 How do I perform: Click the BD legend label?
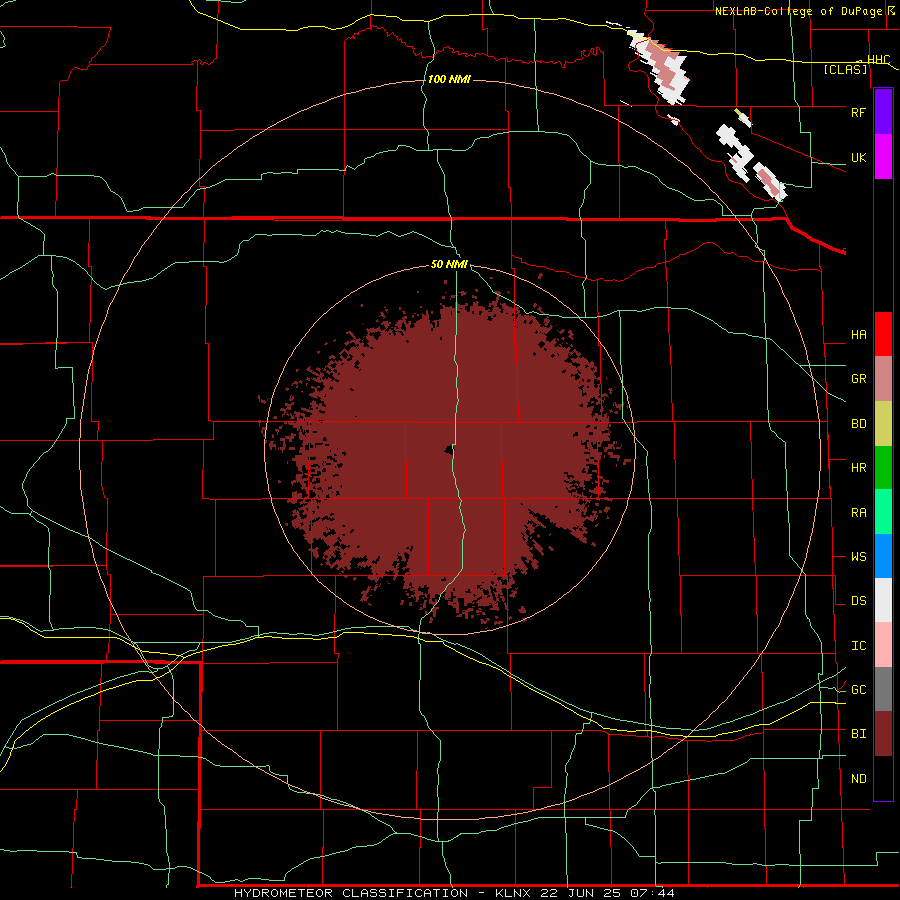coord(858,424)
